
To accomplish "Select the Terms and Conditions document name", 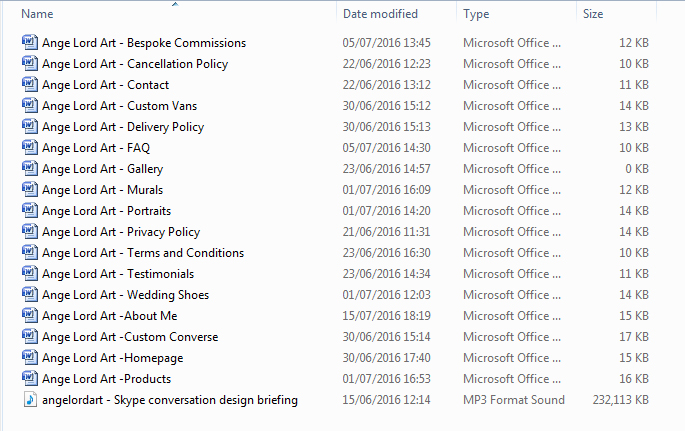I will pos(143,253).
